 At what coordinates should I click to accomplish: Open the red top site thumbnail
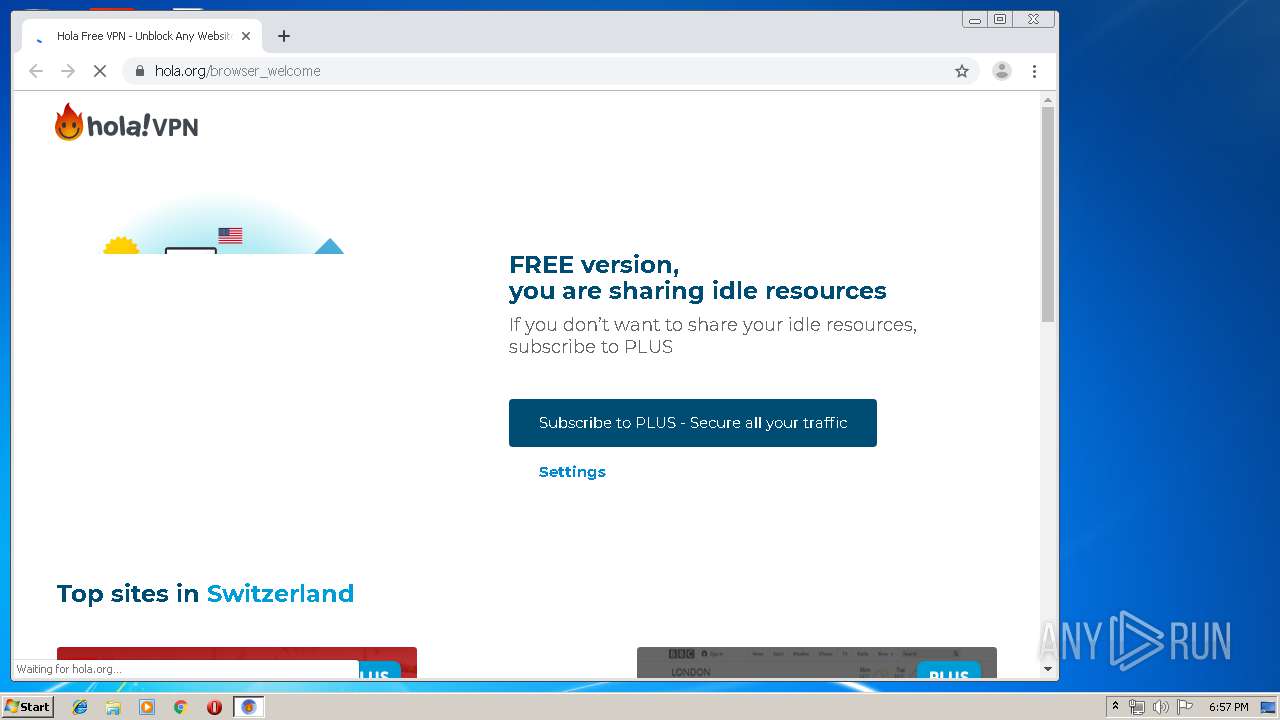pyautogui.click(x=237, y=662)
